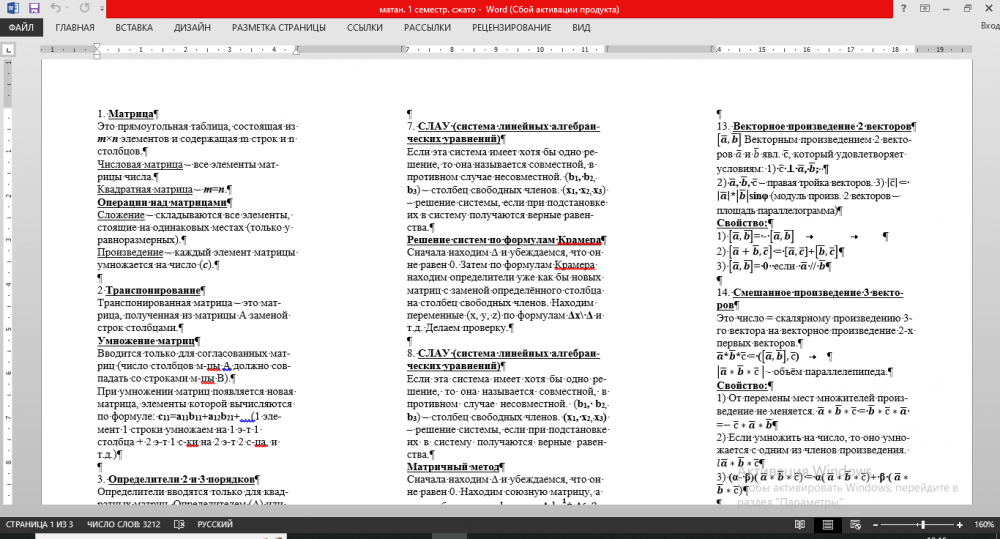Open word count via ЧИСЛО СЛОВ: 3212

point(124,524)
